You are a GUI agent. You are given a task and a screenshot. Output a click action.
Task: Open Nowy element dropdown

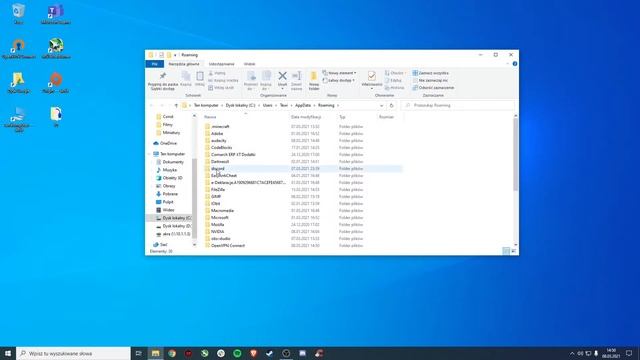(339, 73)
